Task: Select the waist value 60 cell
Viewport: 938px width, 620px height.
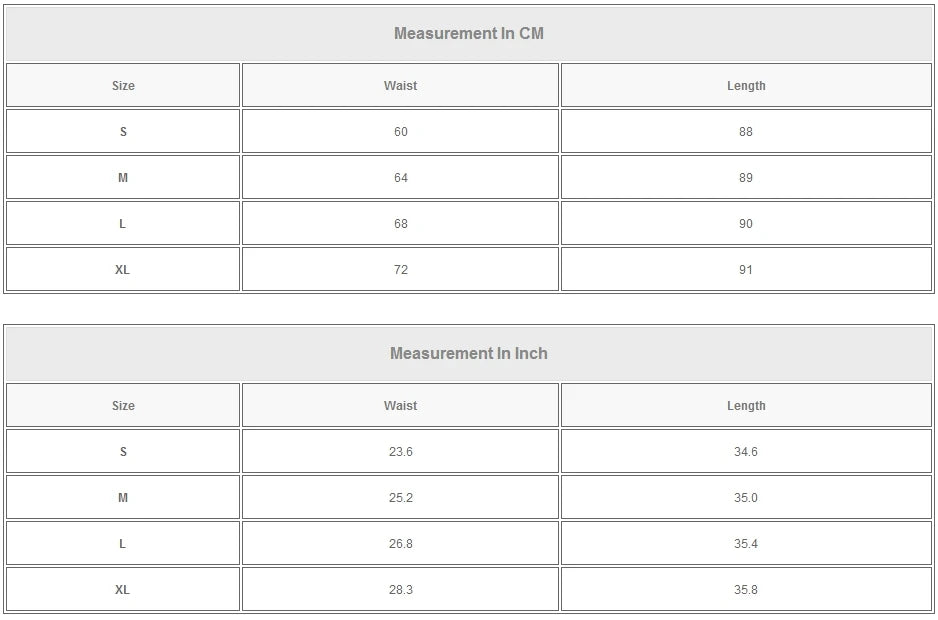Action: pos(400,132)
